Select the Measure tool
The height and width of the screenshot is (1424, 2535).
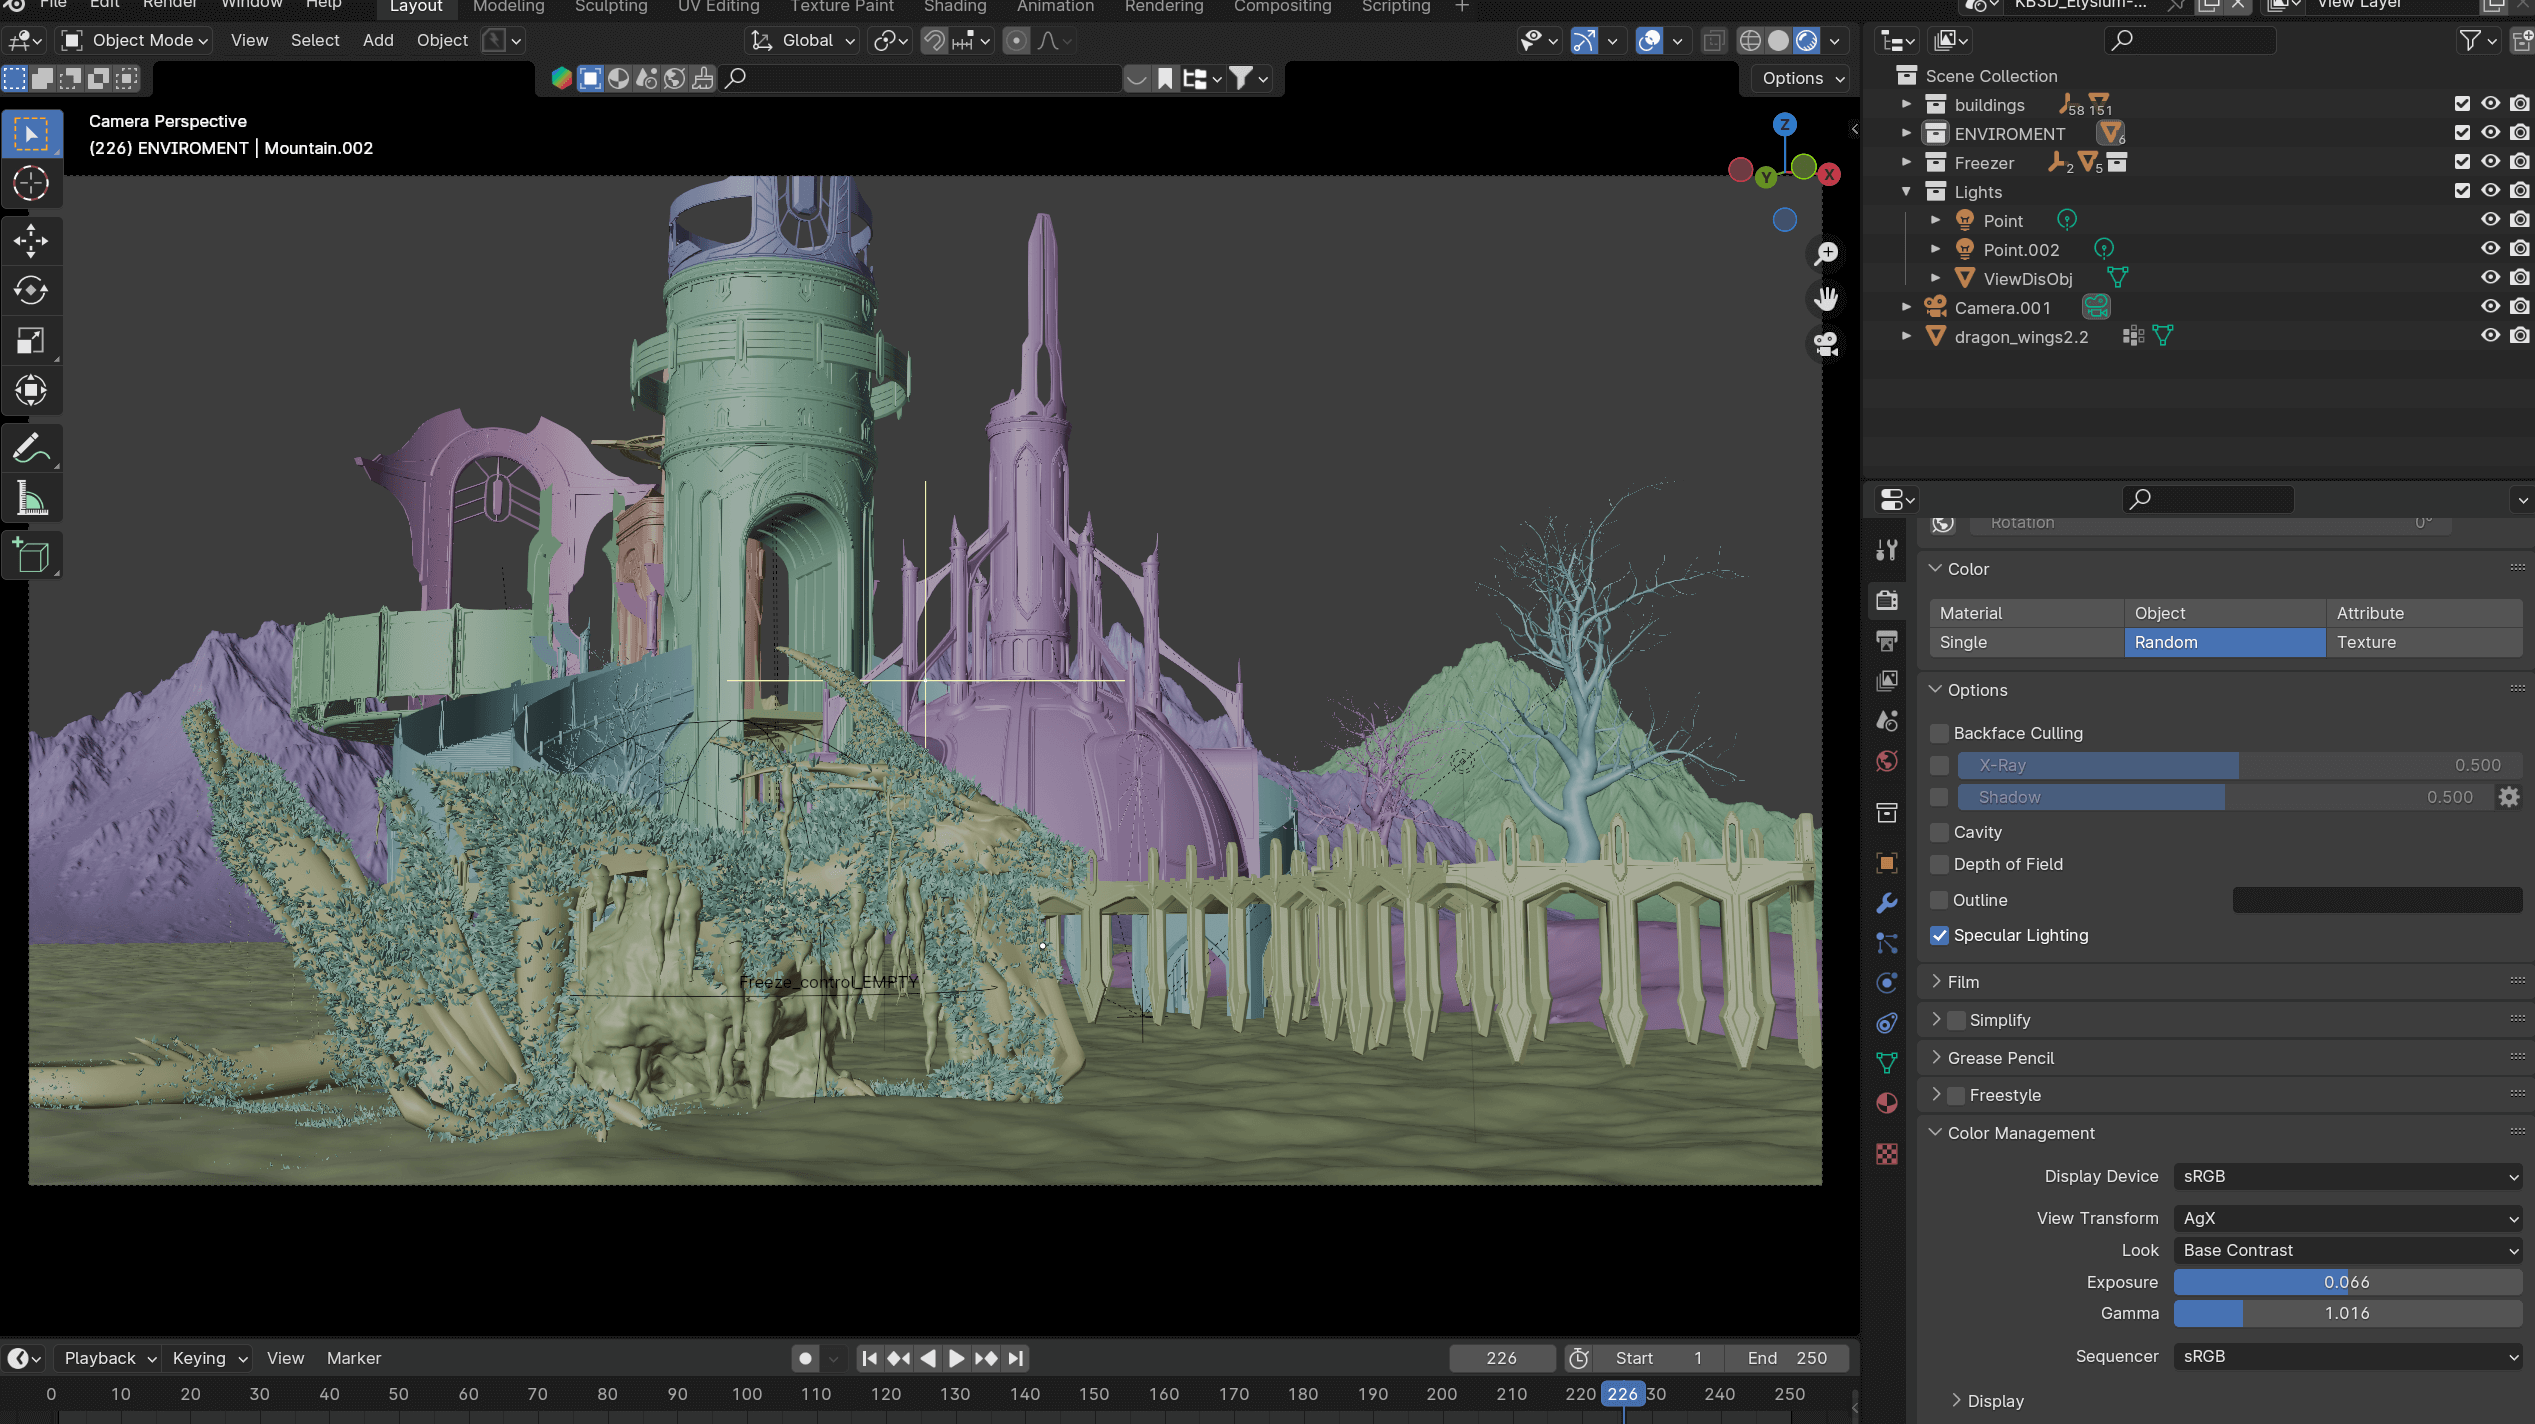click(x=31, y=498)
